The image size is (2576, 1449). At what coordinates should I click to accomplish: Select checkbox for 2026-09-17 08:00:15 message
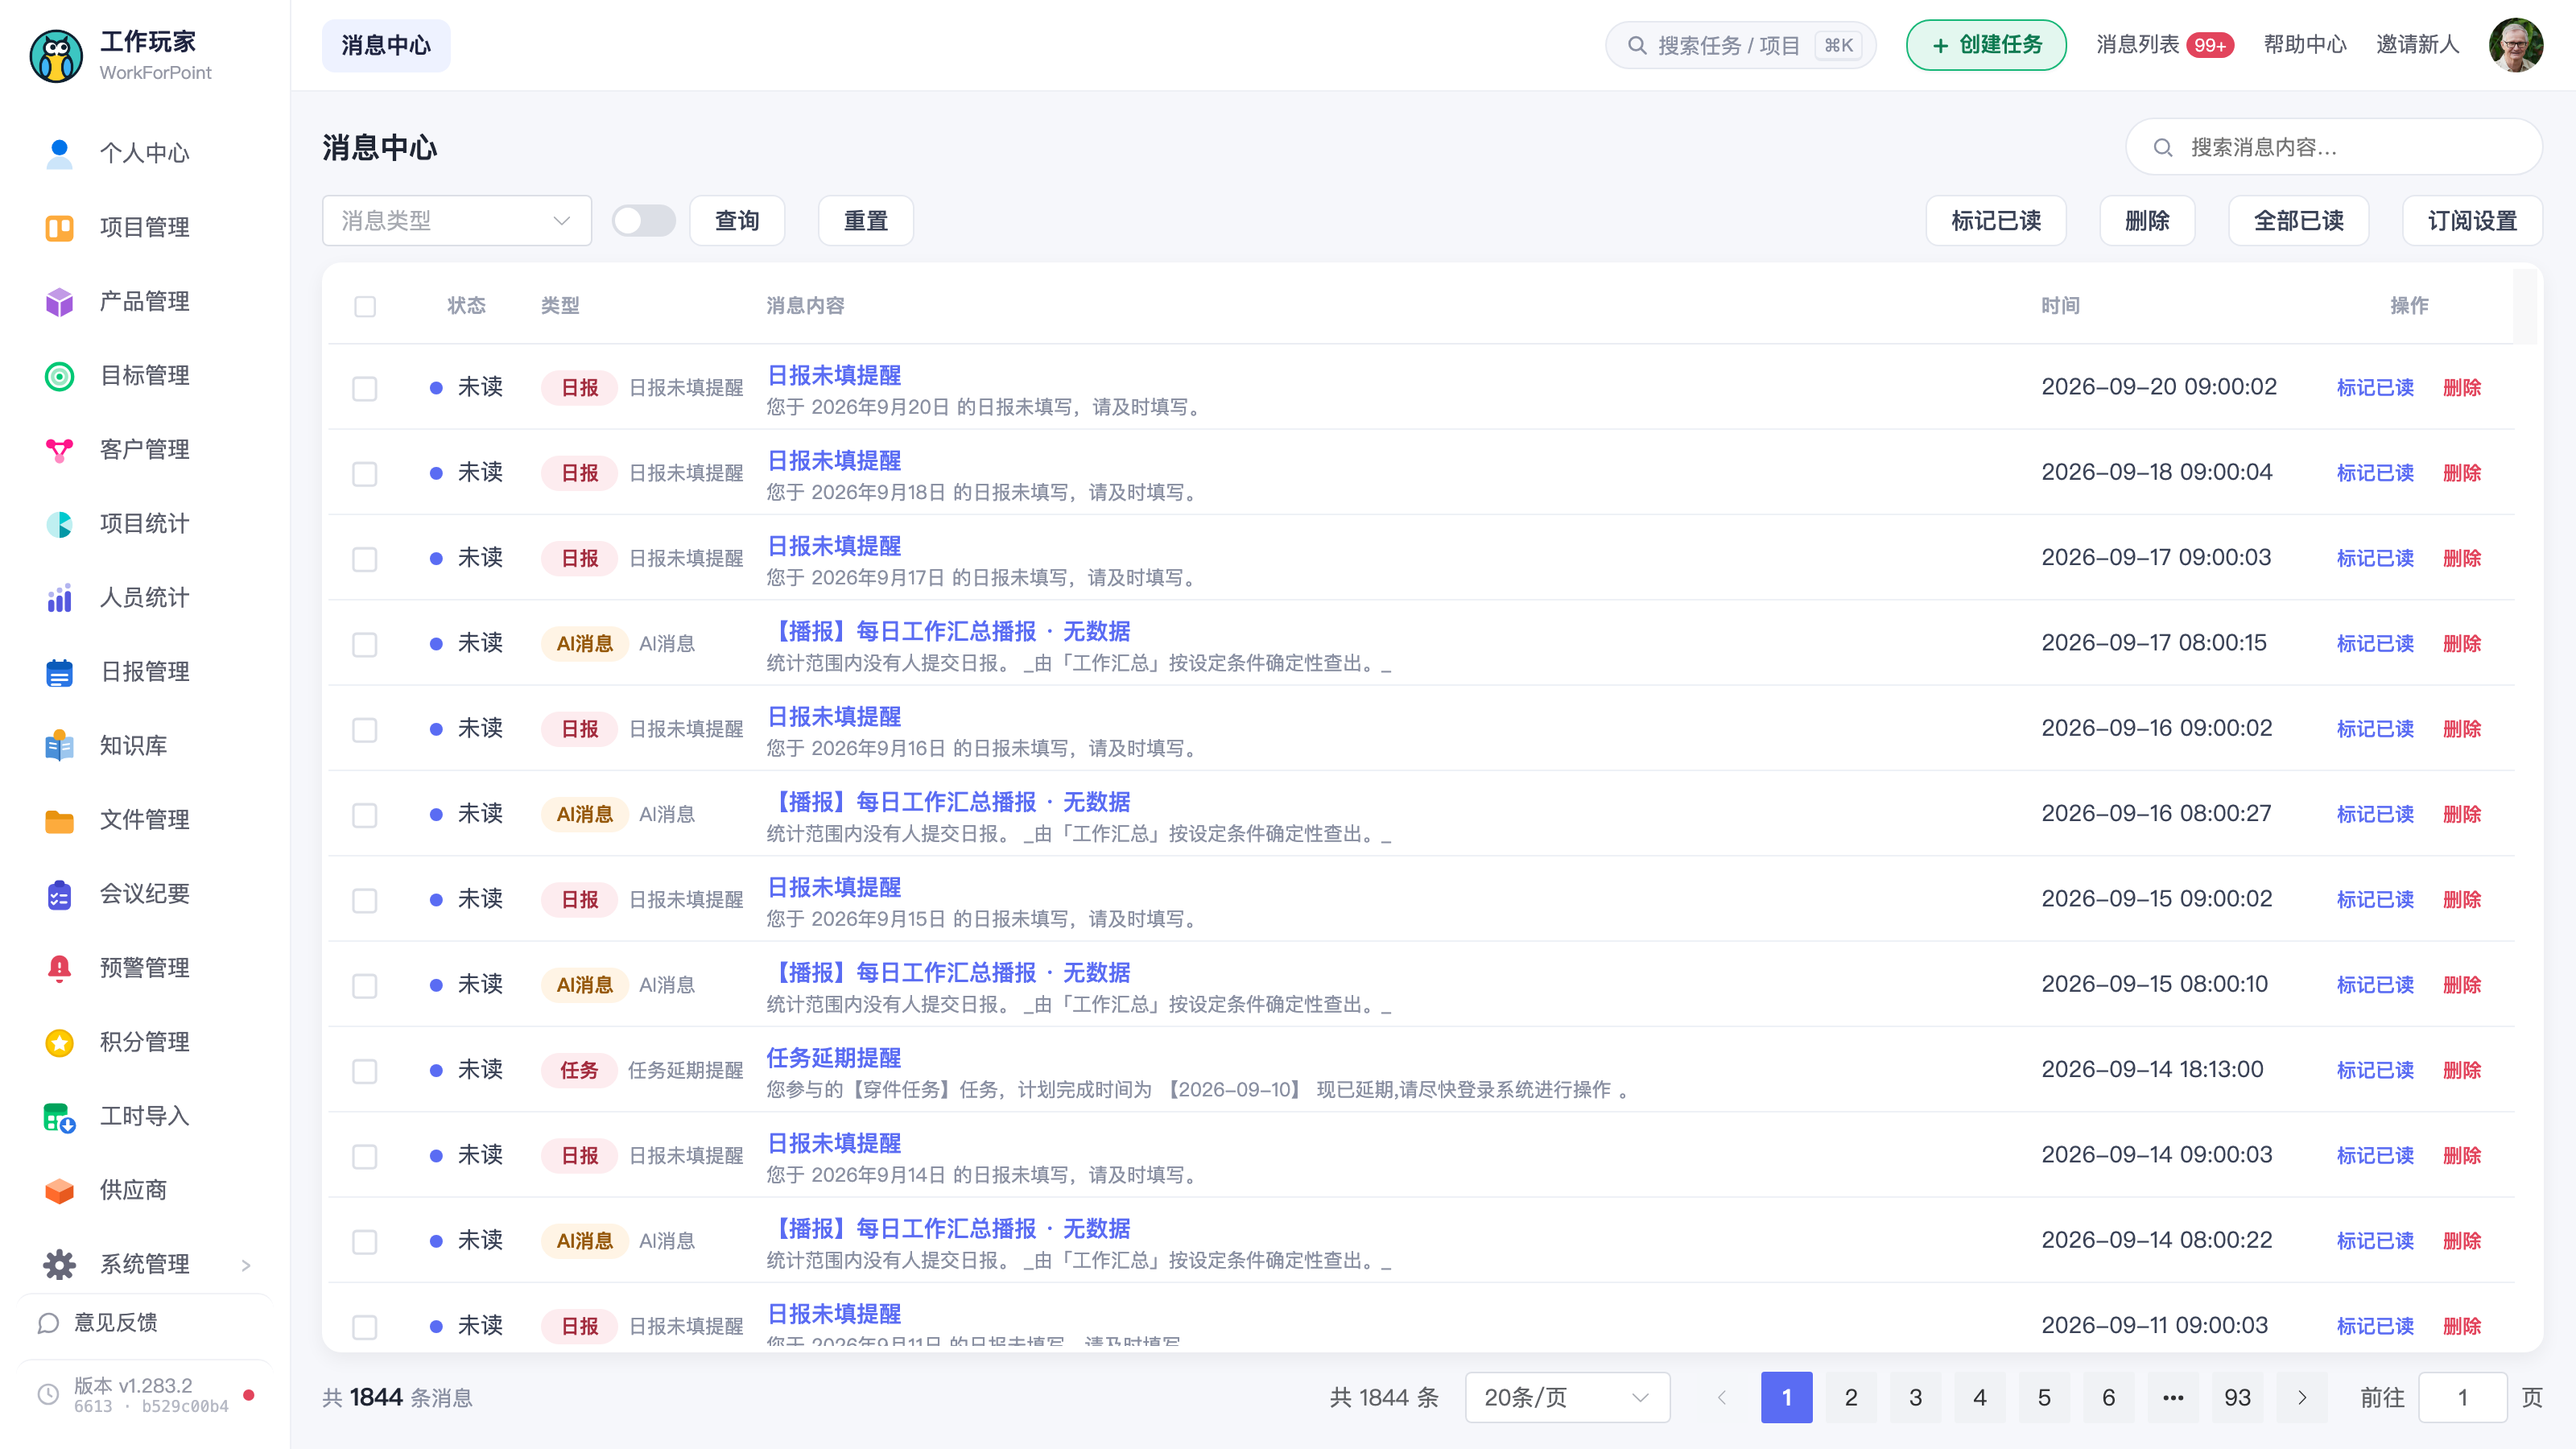365,644
